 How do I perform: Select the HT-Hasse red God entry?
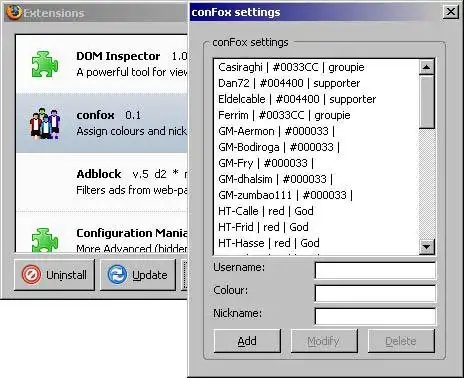316,243
